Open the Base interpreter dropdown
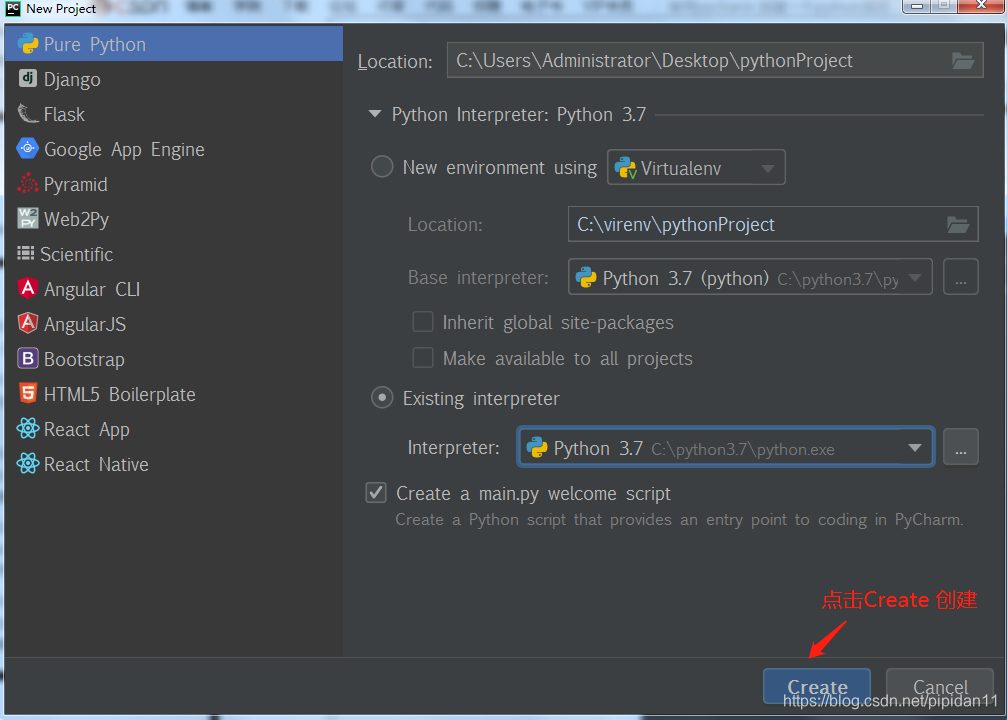The height and width of the screenshot is (720, 1007). tap(750, 277)
